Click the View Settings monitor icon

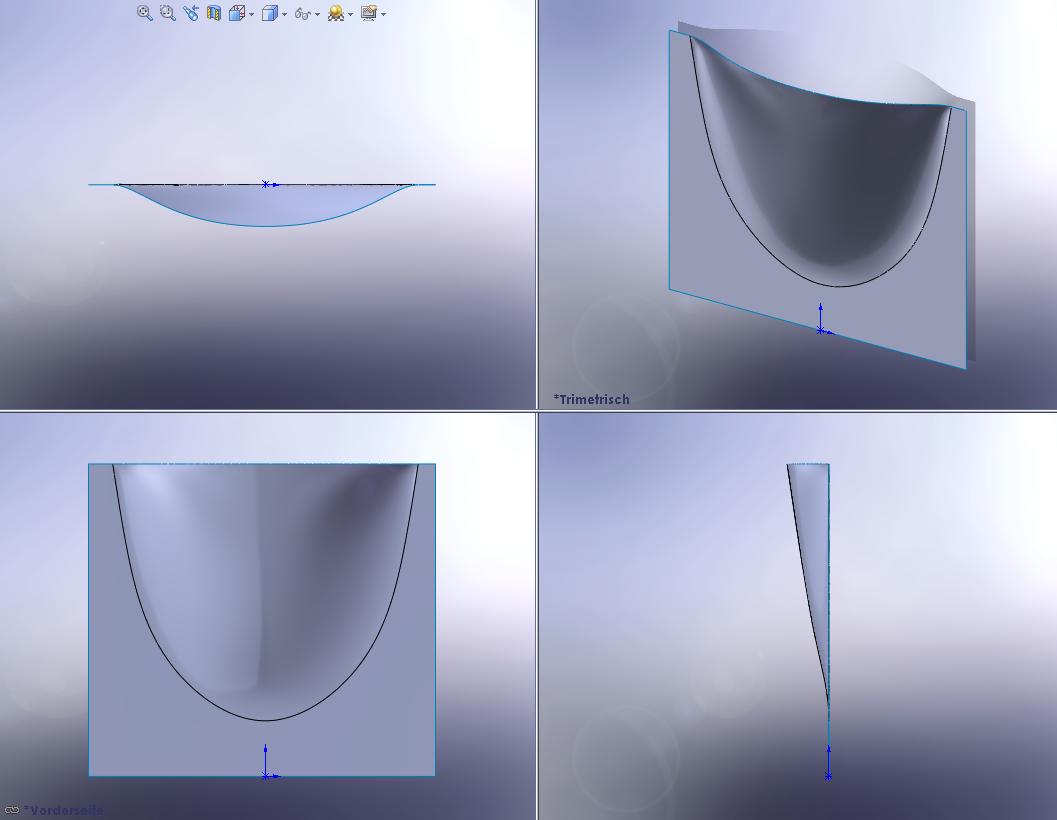click(369, 13)
